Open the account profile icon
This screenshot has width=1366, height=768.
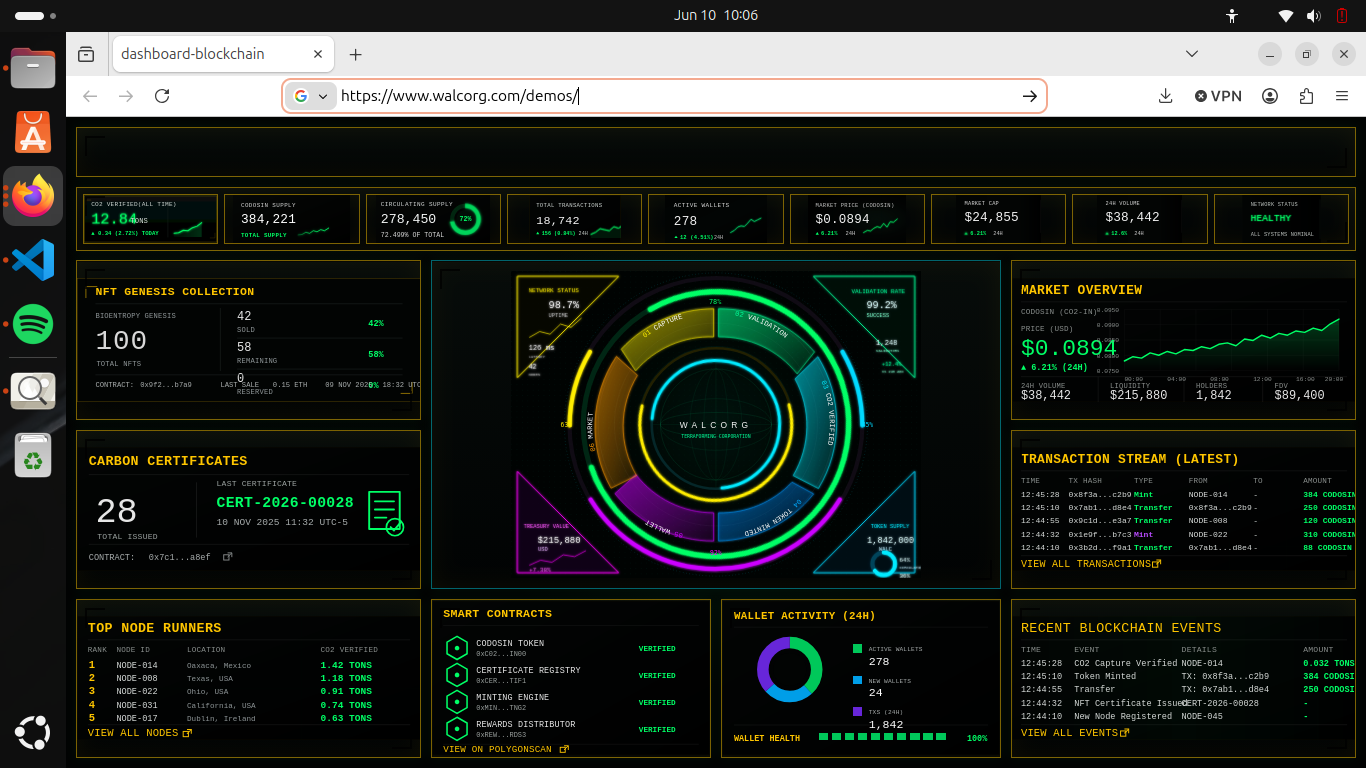pyautogui.click(x=1270, y=96)
